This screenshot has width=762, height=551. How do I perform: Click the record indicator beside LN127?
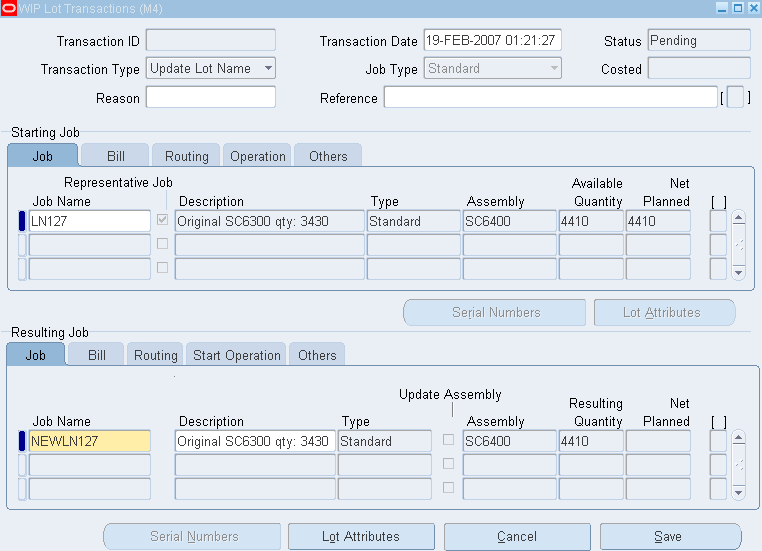click(22, 221)
